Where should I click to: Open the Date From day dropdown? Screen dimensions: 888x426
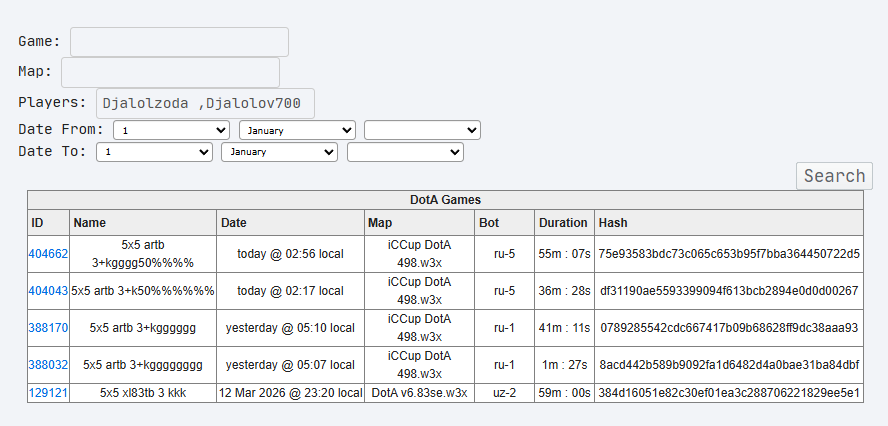tap(171, 130)
